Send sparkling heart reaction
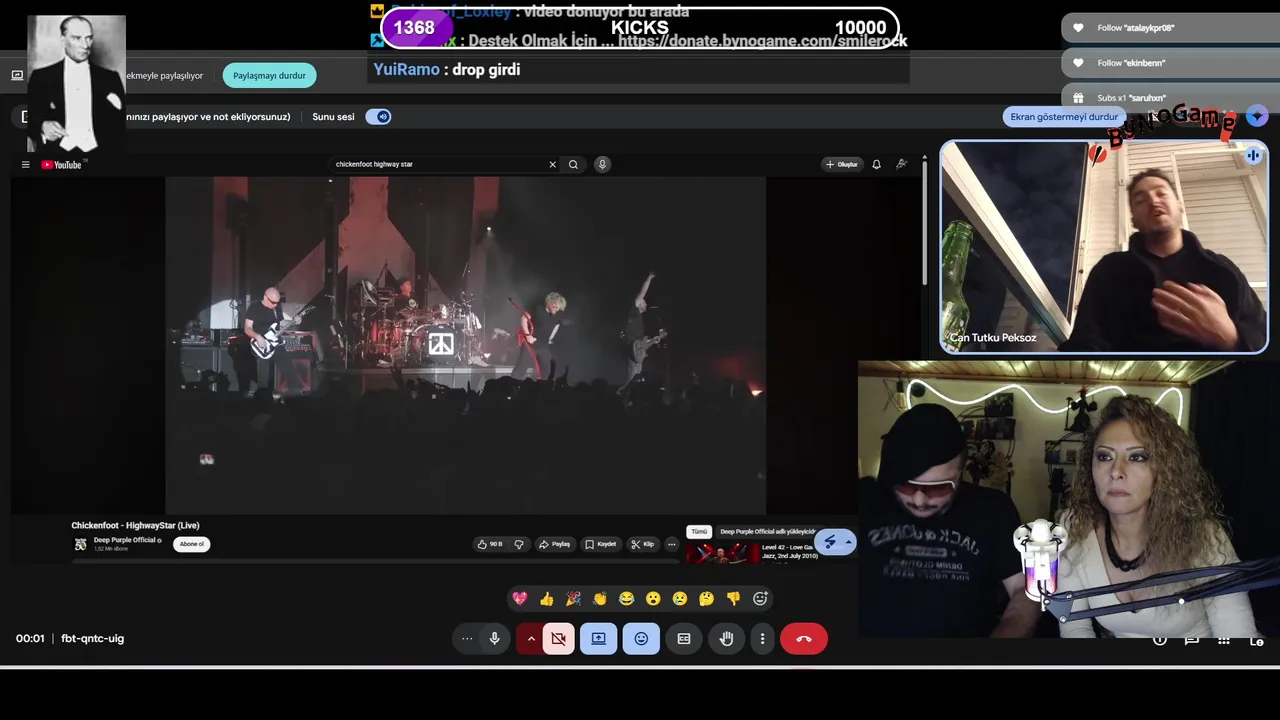The width and height of the screenshot is (1280, 720). 519,598
